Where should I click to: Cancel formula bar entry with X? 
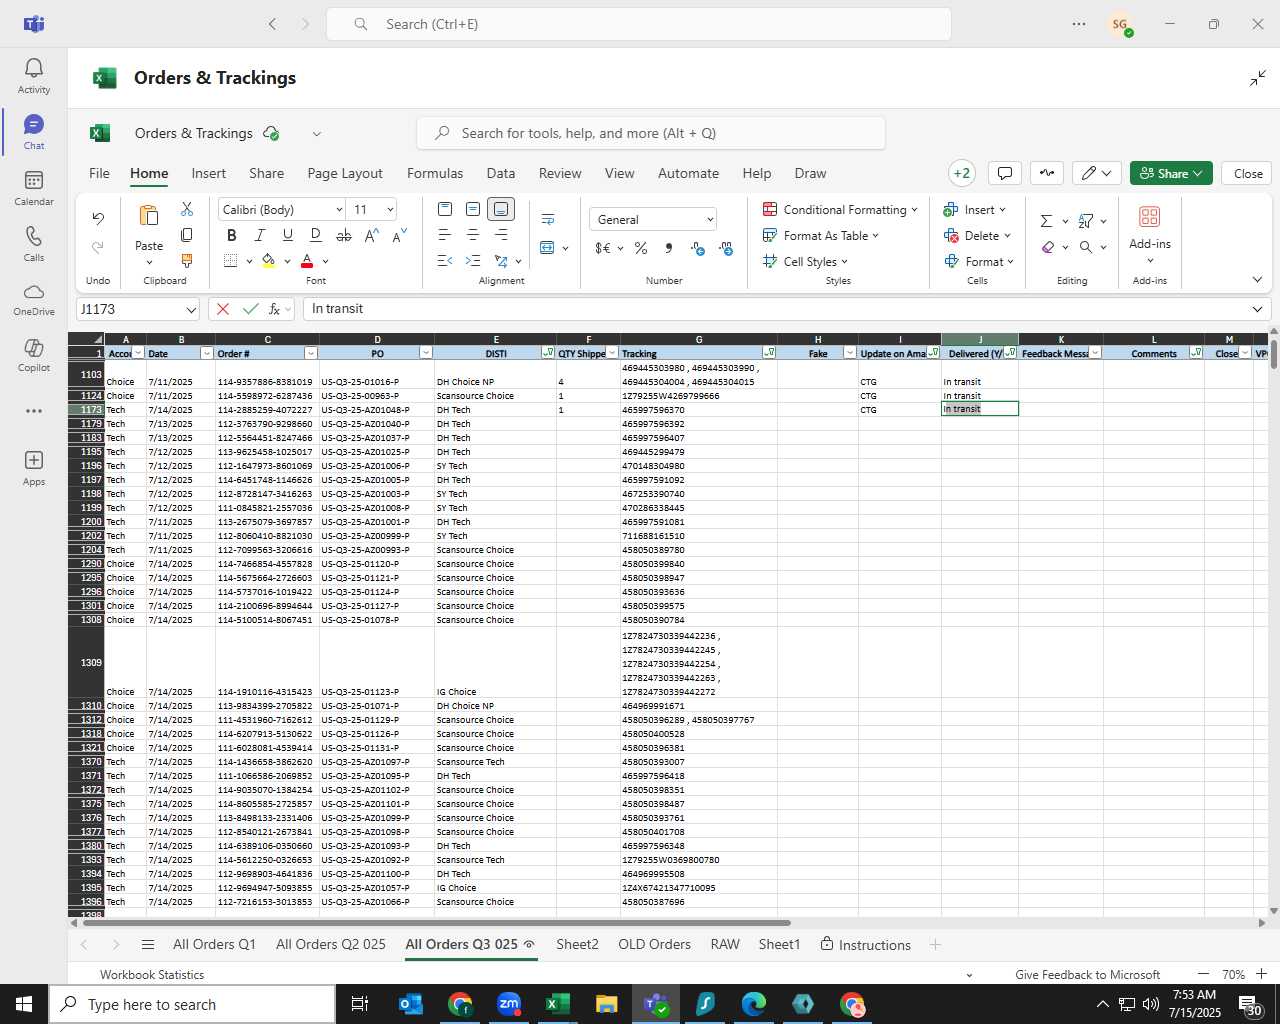223,309
